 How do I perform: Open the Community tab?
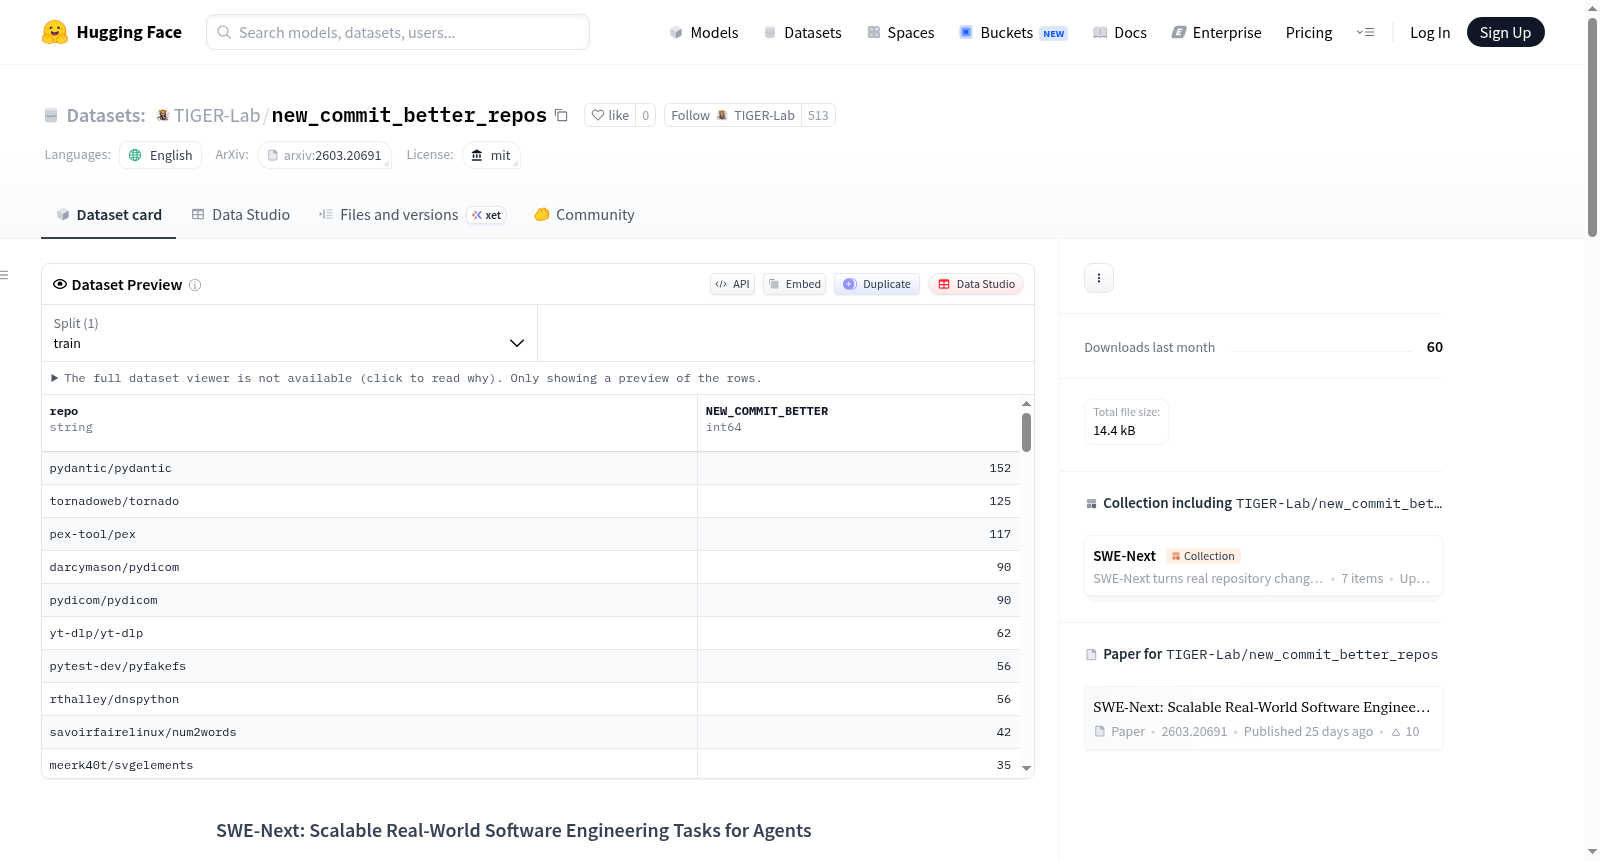coord(585,215)
